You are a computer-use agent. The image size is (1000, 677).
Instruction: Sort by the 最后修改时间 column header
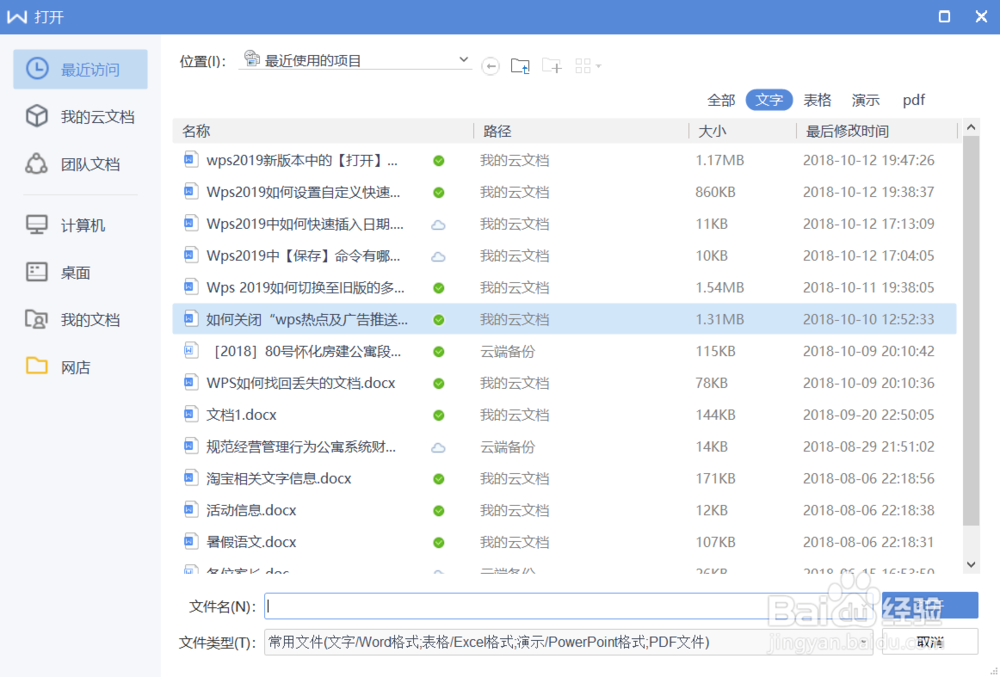[x=878, y=131]
